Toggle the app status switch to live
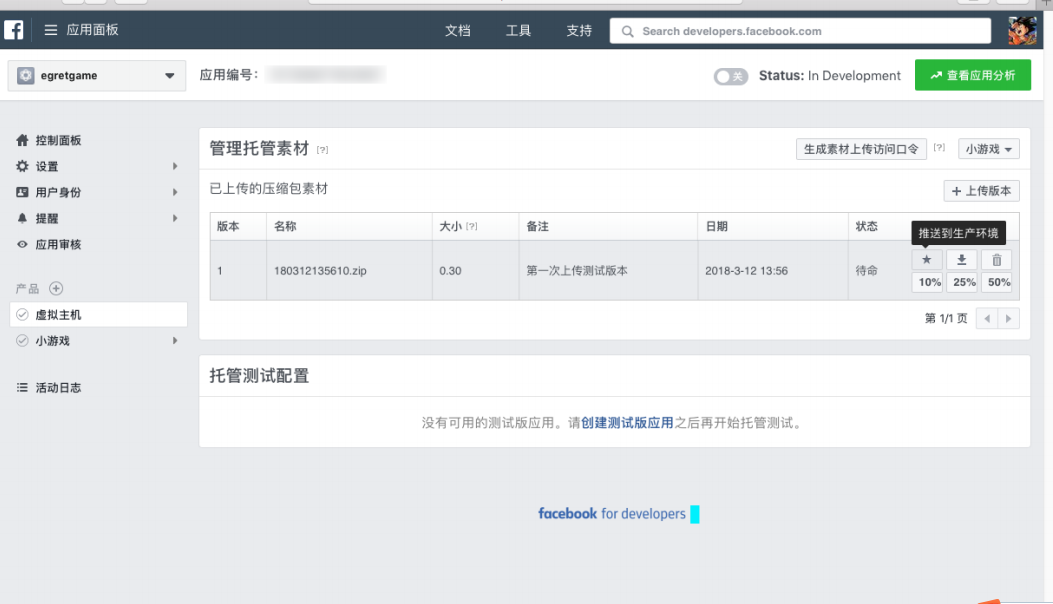1053x604 pixels. [x=731, y=75]
